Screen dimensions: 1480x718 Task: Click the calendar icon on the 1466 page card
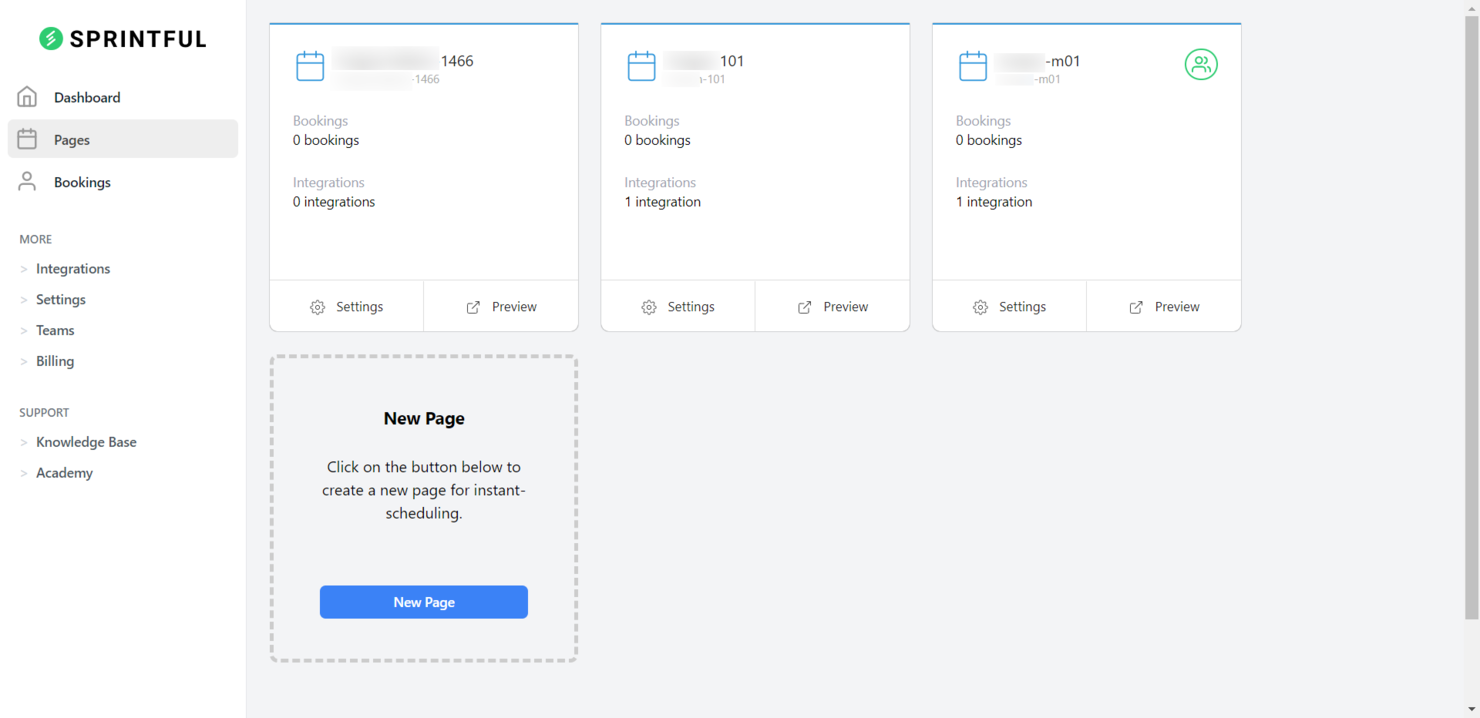pos(310,65)
